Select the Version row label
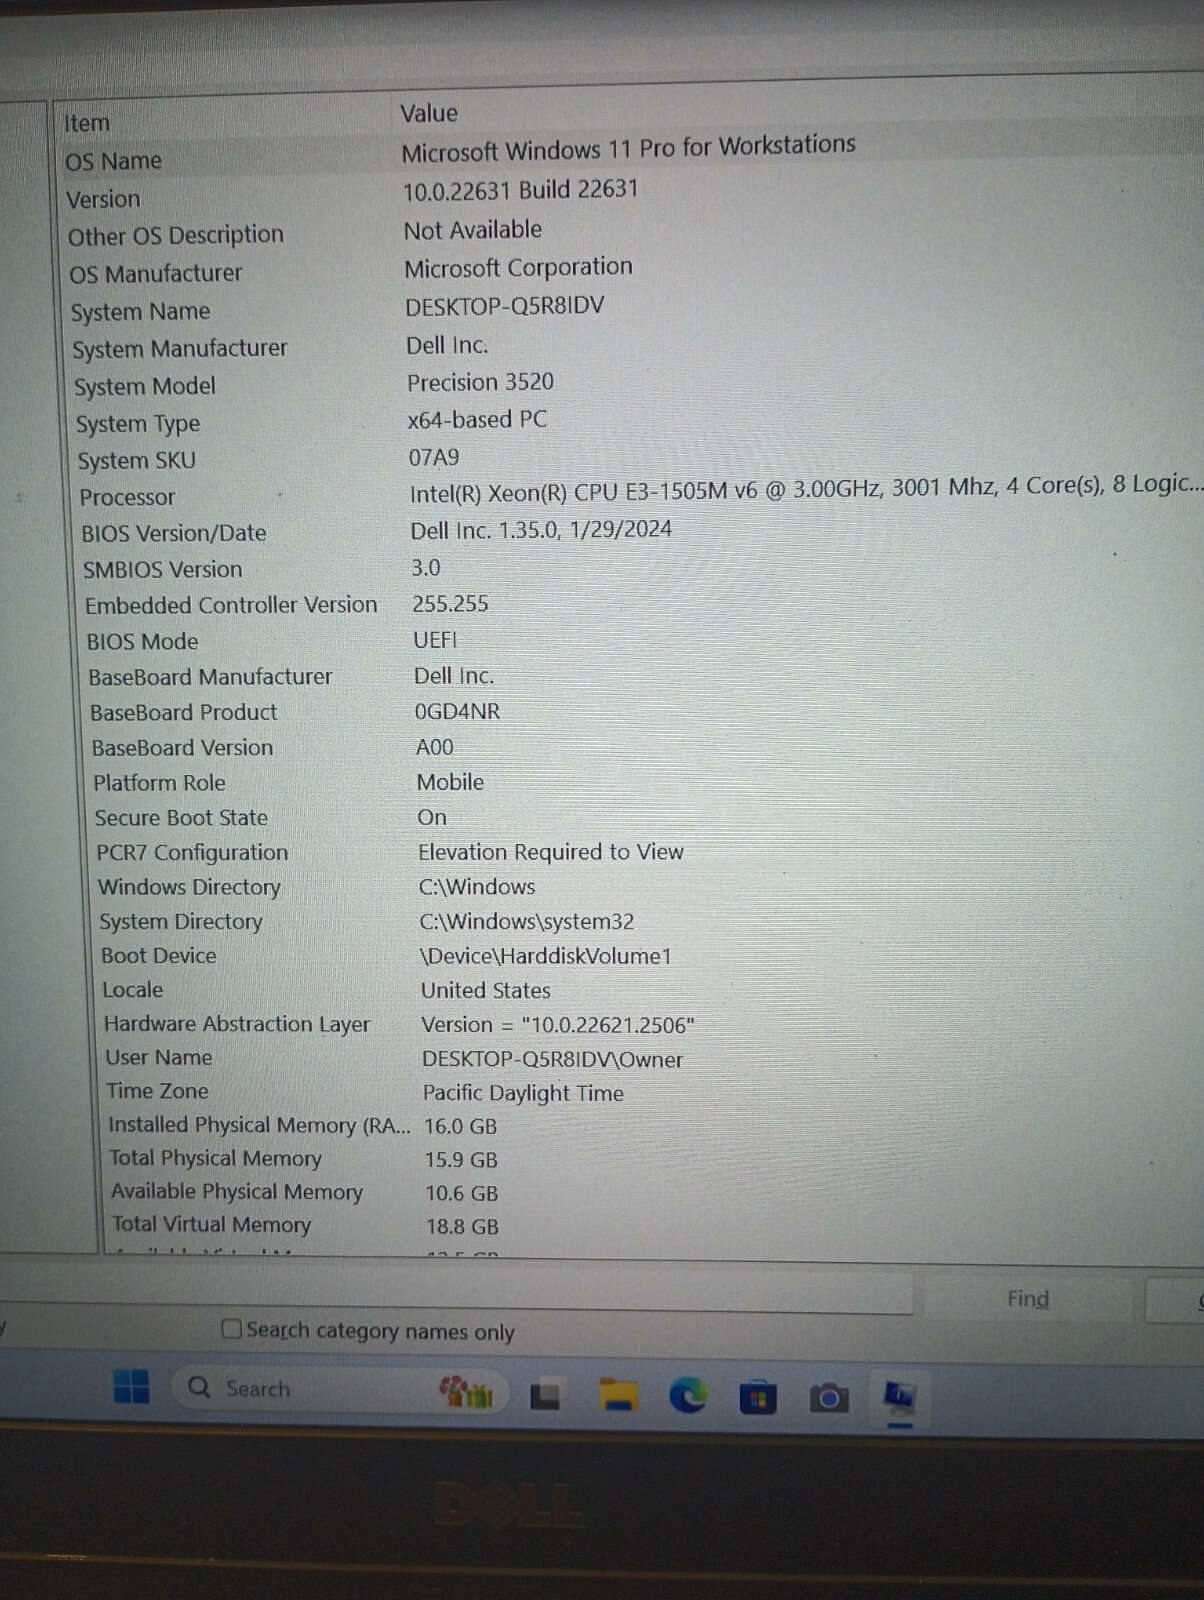The image size is (1204, 1600). (103, 199)
